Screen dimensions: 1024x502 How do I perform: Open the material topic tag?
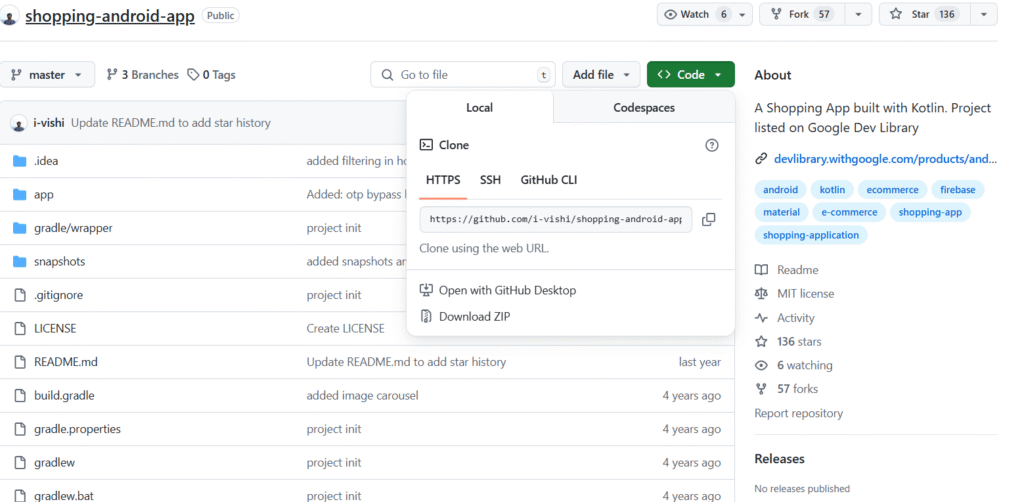pos(781,212)
